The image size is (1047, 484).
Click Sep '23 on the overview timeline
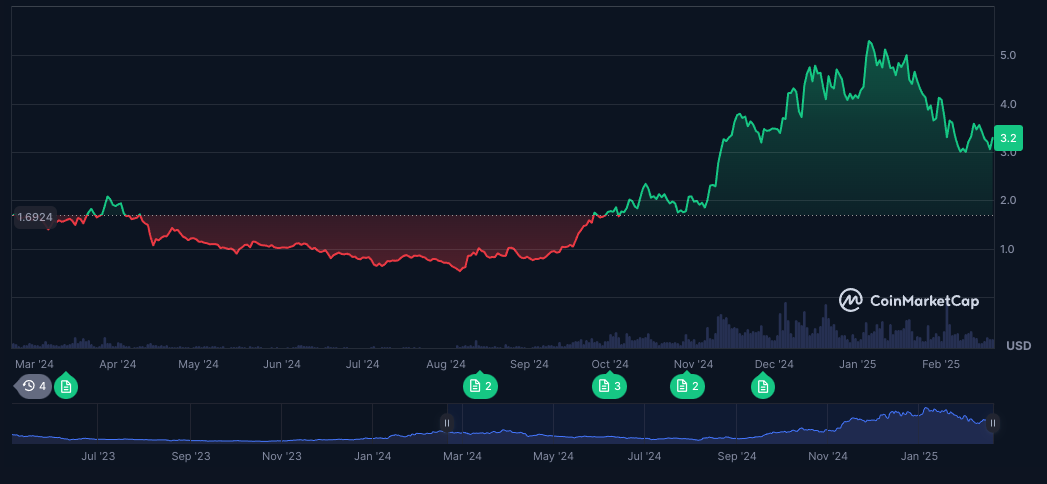point(191,457)
